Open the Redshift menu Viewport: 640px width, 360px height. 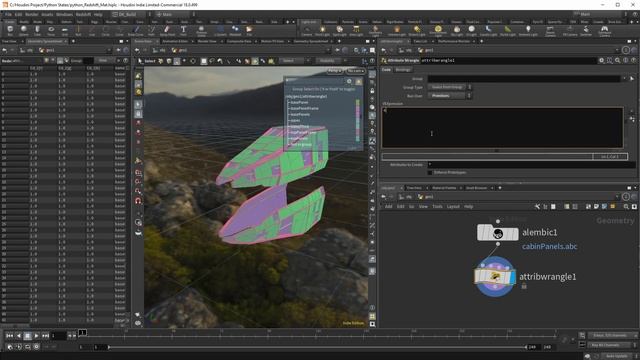[83, 14]
